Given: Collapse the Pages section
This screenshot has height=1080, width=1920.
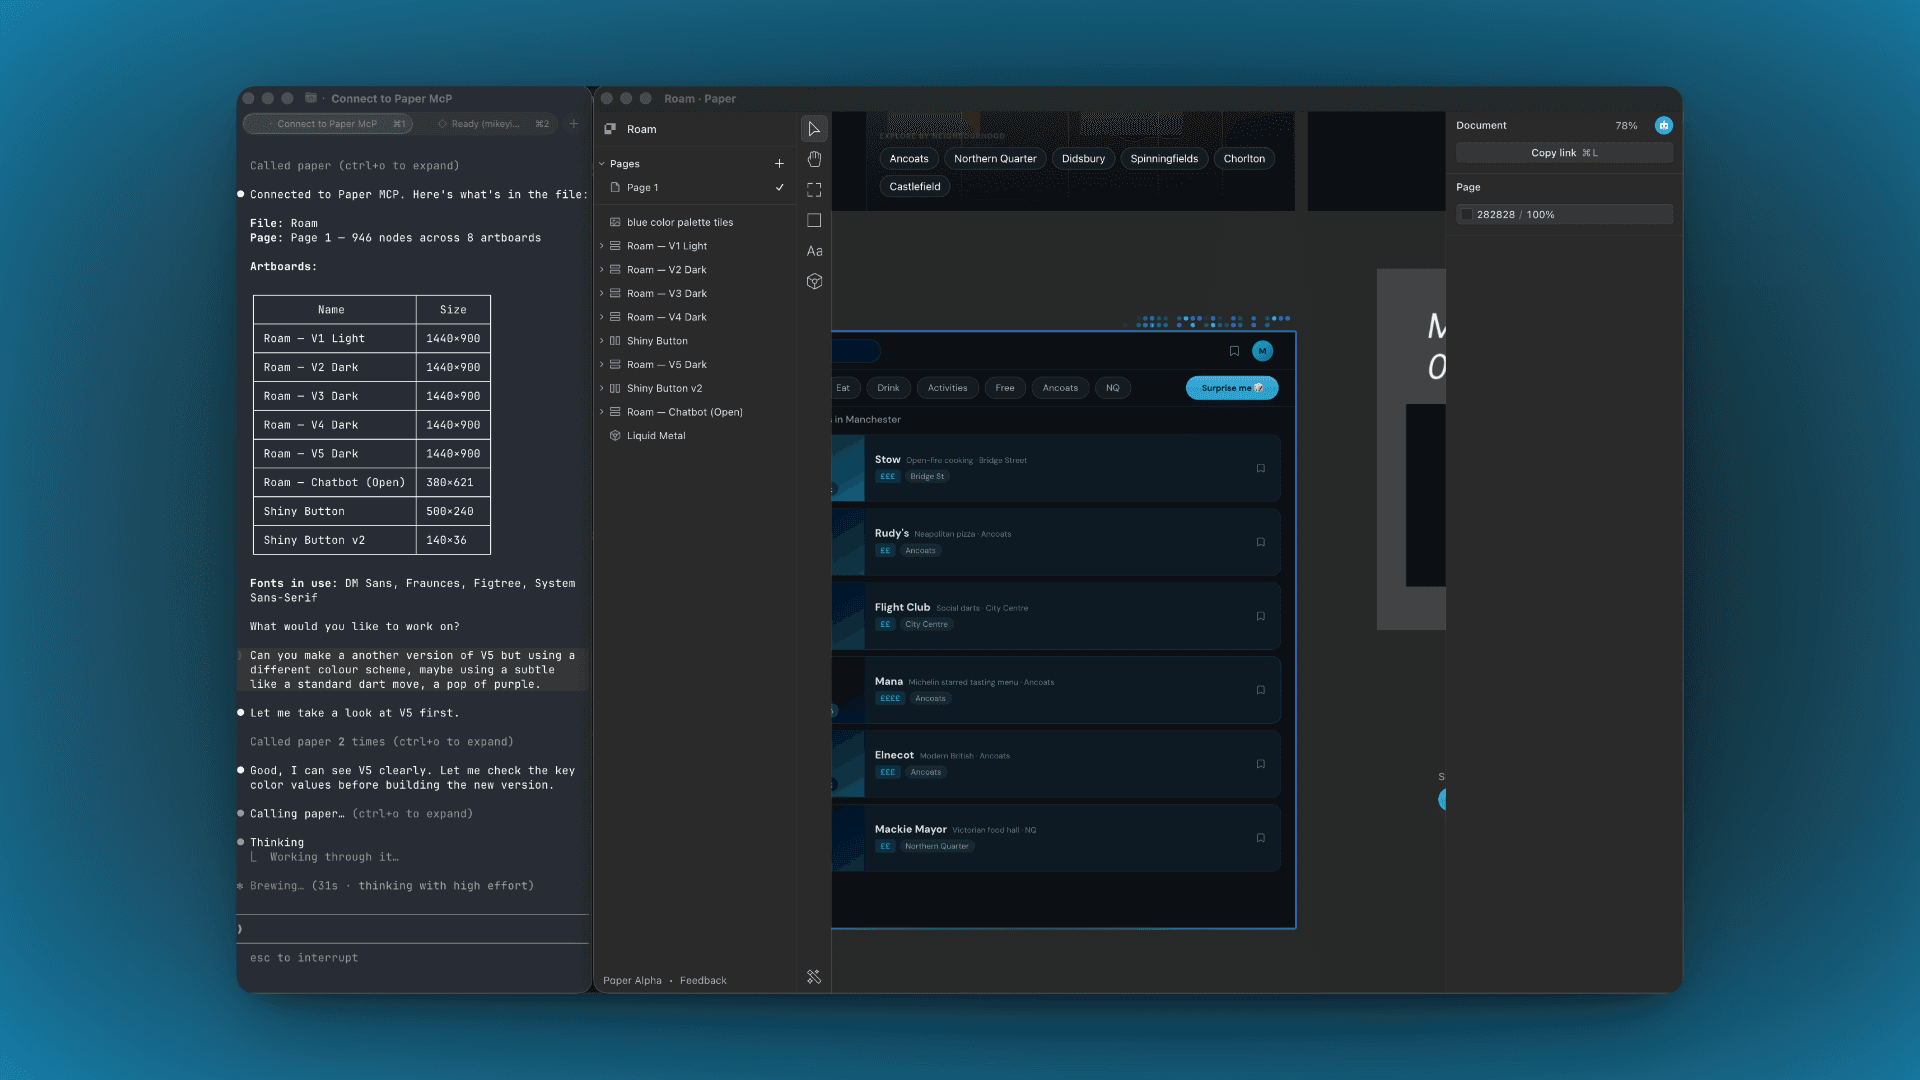Looking at the screenshot, I should pos(603,163).
